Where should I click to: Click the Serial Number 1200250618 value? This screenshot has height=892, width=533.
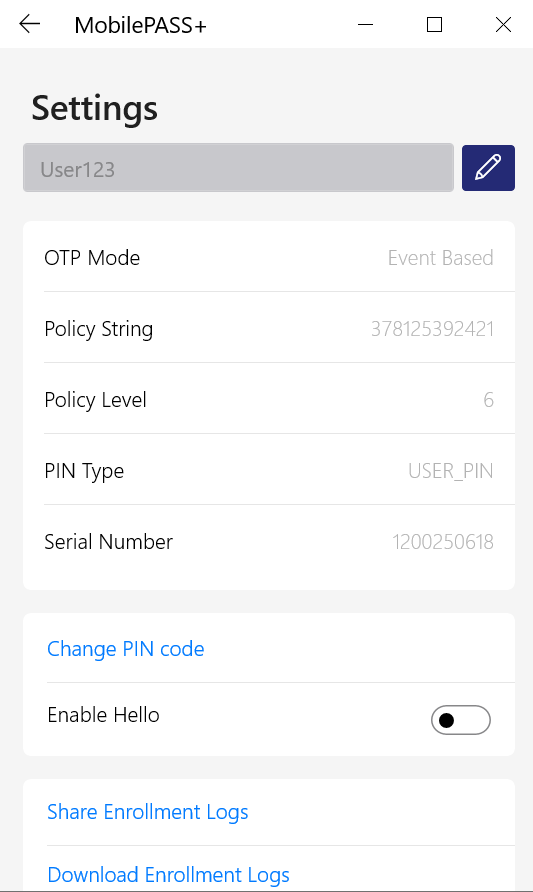443,542
